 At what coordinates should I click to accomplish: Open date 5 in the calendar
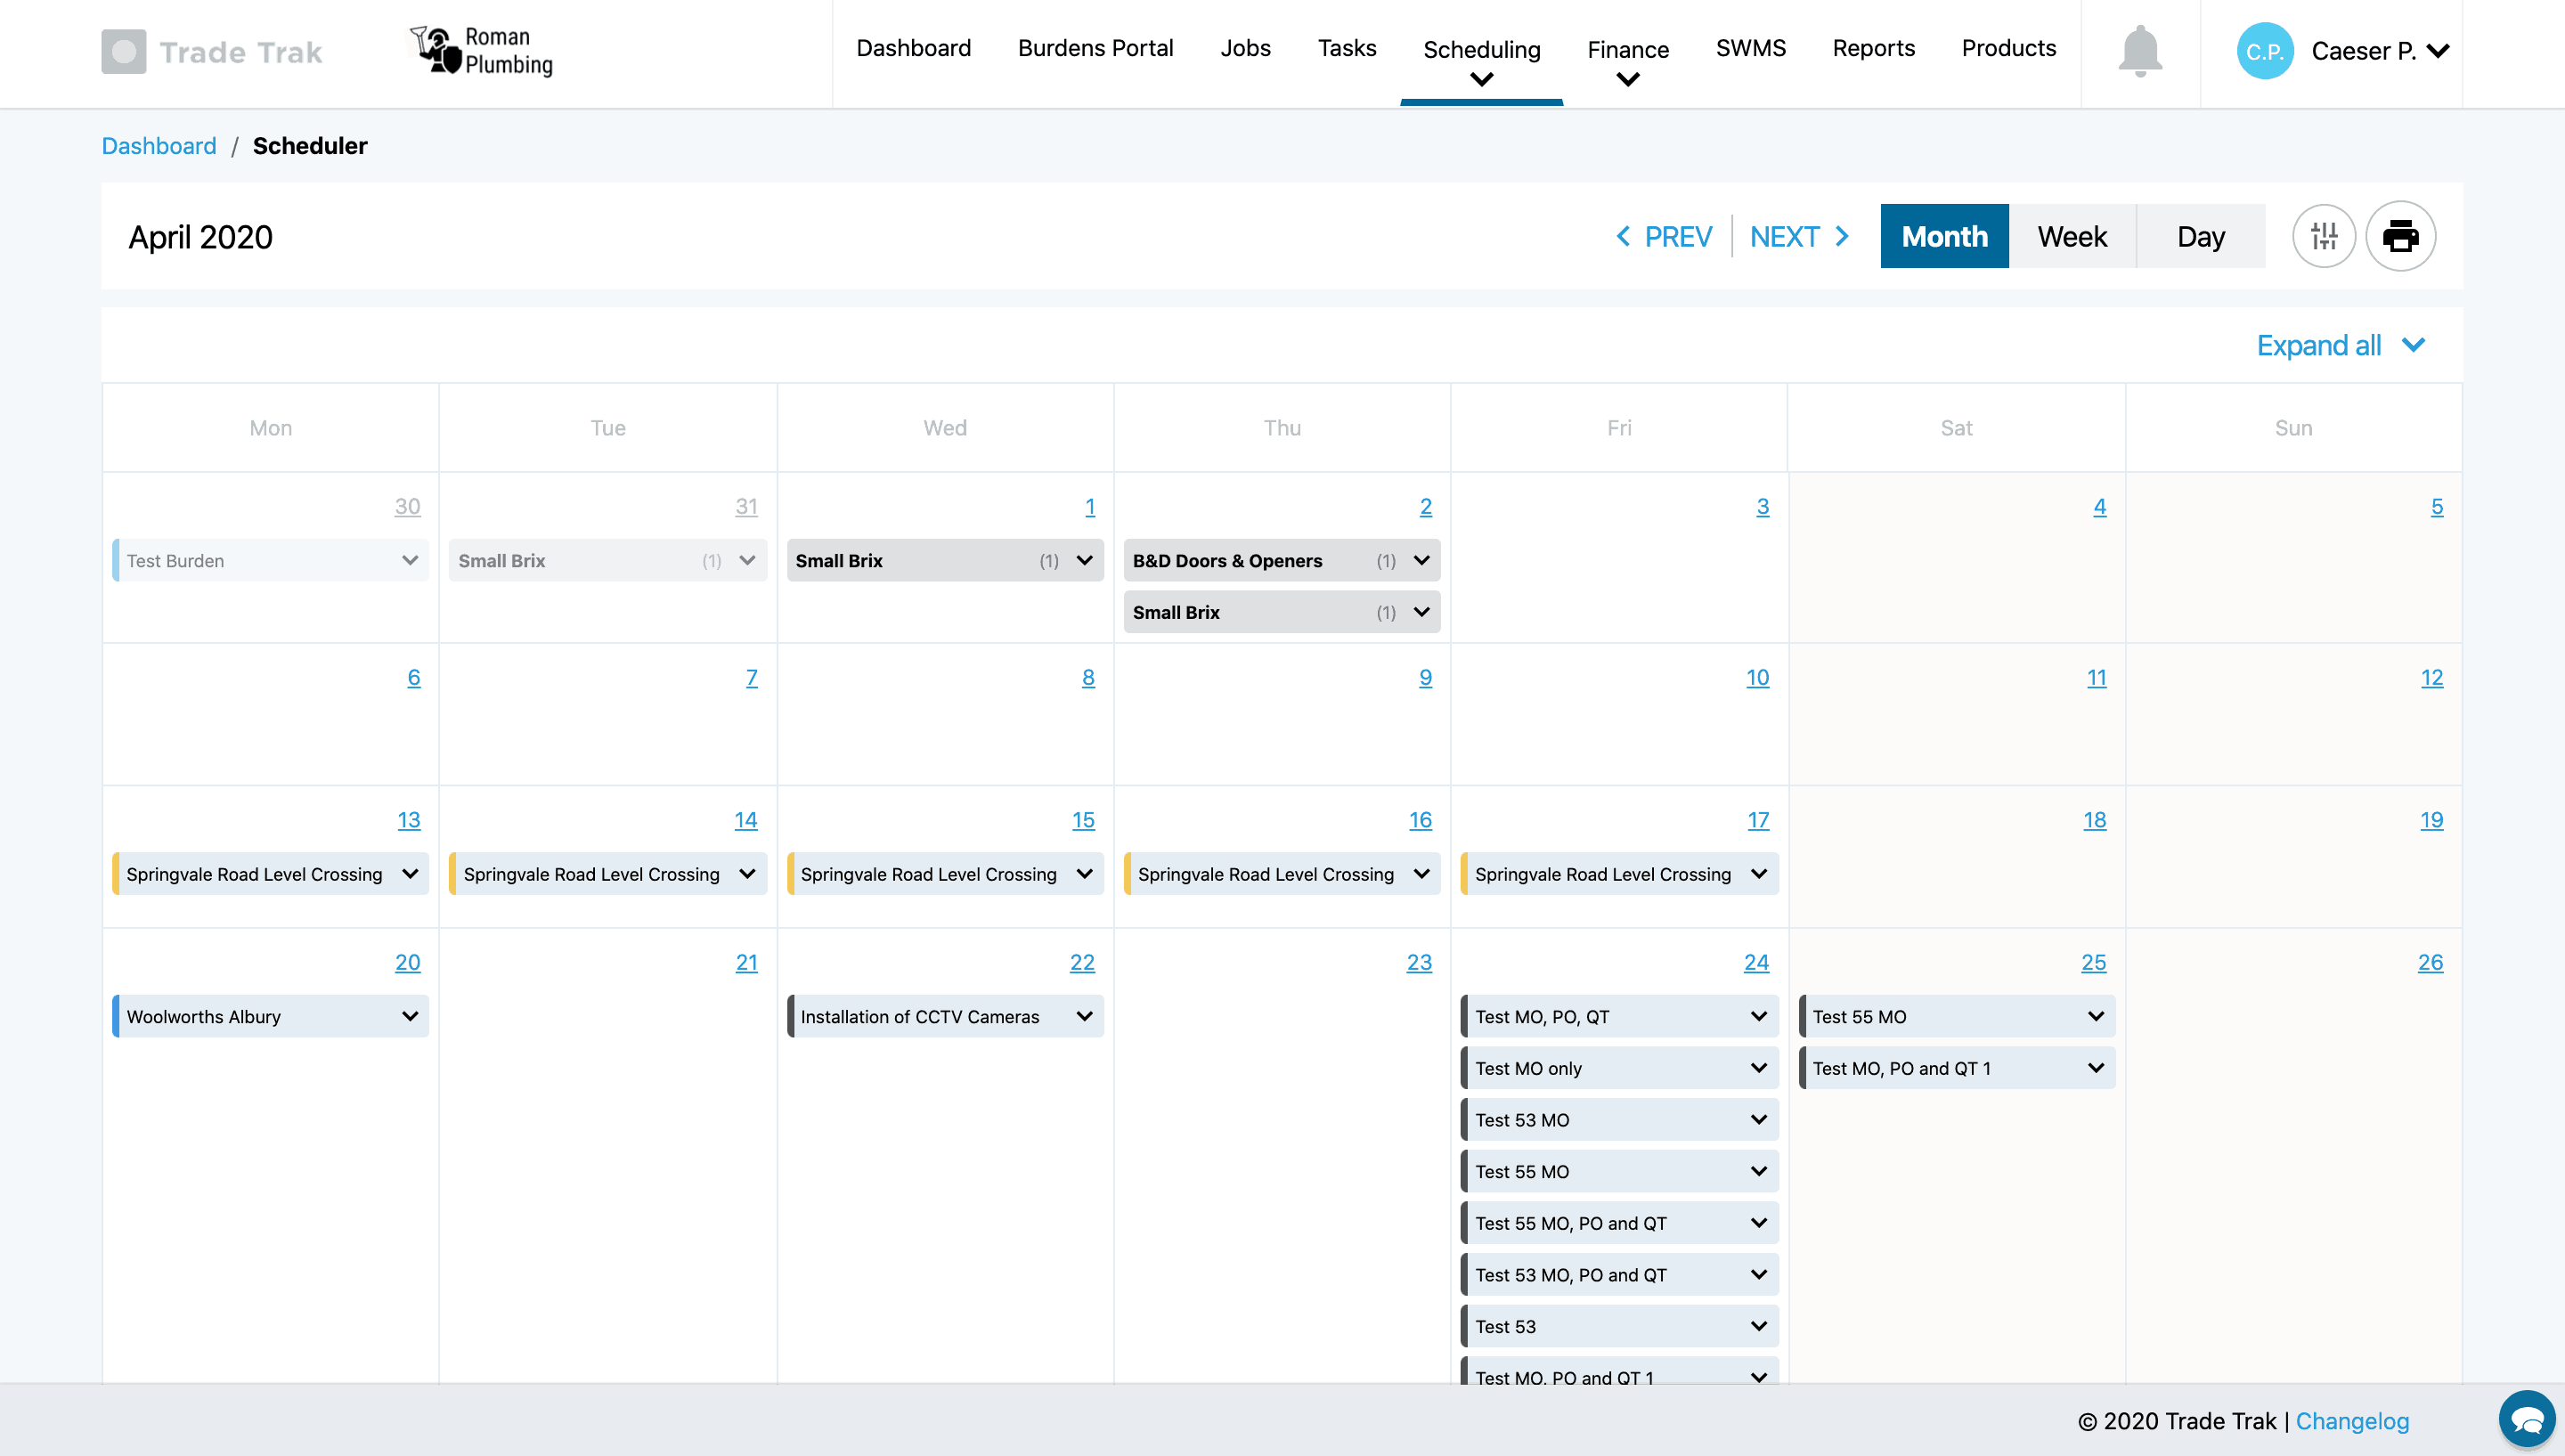tap(2437, 507)
